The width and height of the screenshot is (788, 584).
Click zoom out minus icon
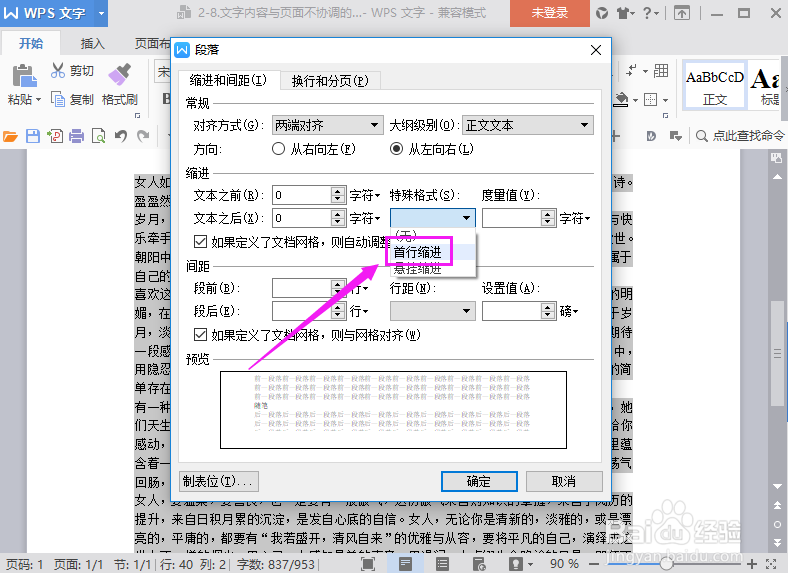point(594,564)
